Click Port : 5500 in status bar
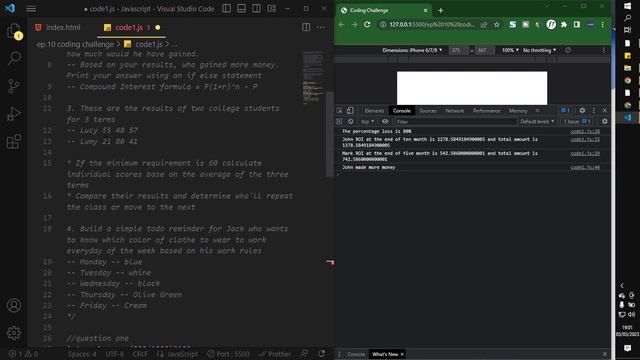This screenshot has width=640, height=360. tap(228, 354)
